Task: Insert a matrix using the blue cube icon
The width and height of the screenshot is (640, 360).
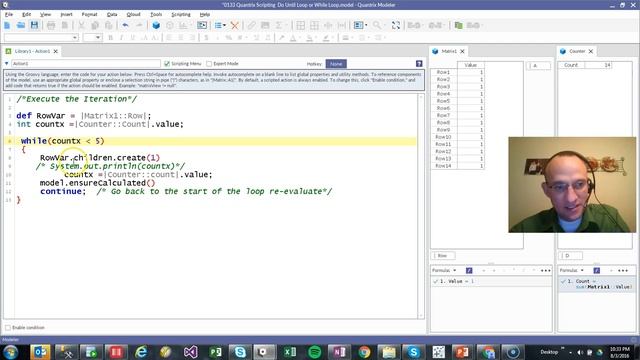Action: 156,25
